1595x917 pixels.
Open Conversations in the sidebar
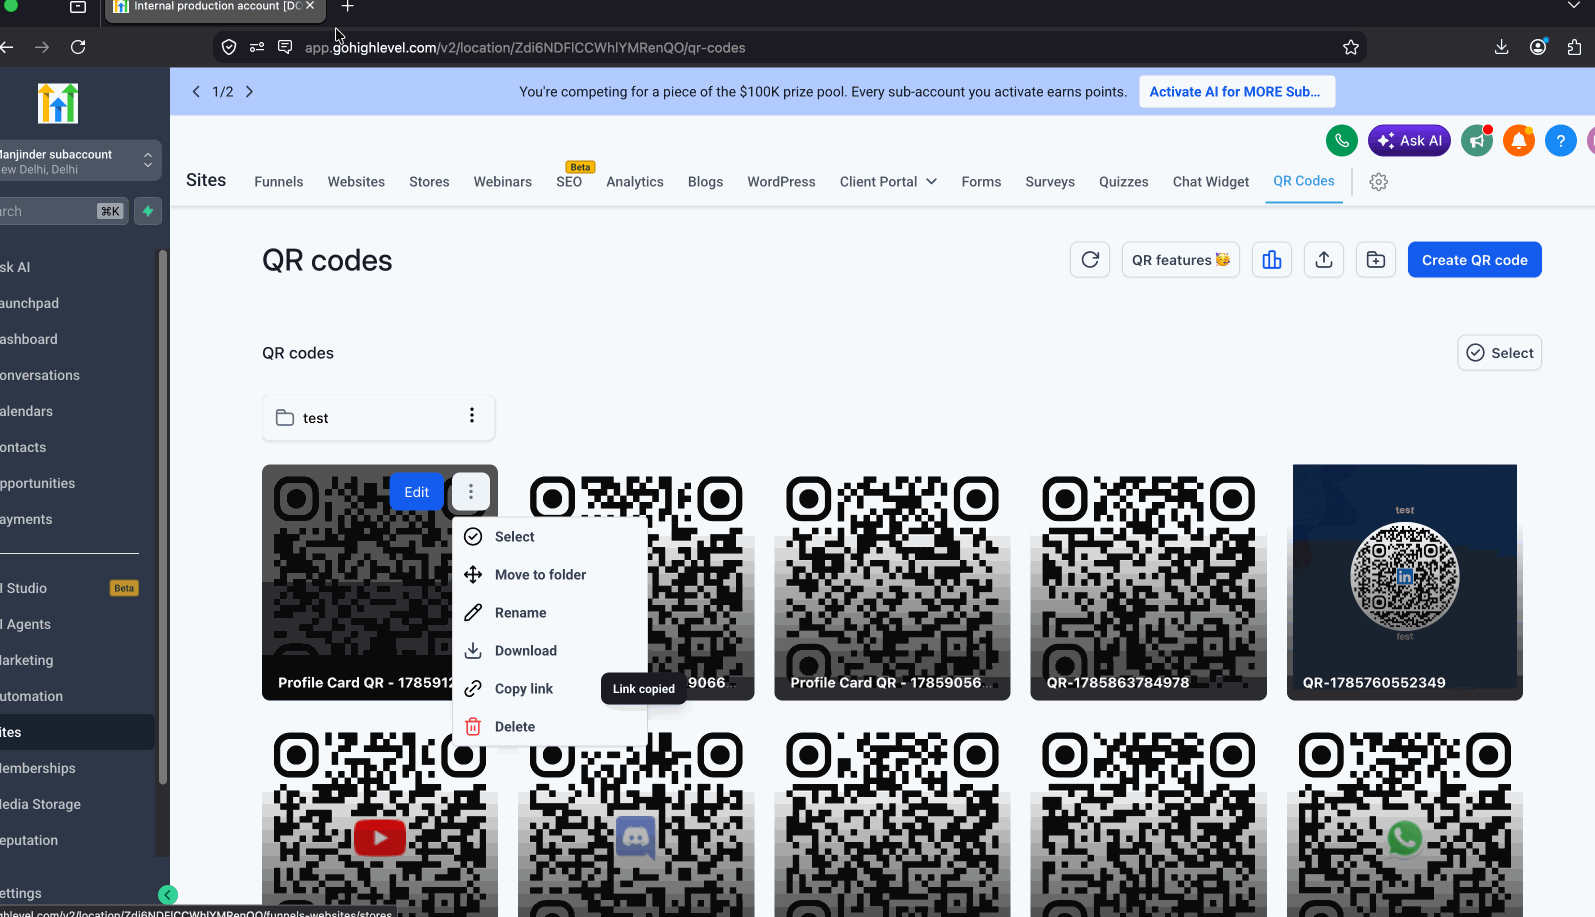pyautogui.click(x=77, y=376)
